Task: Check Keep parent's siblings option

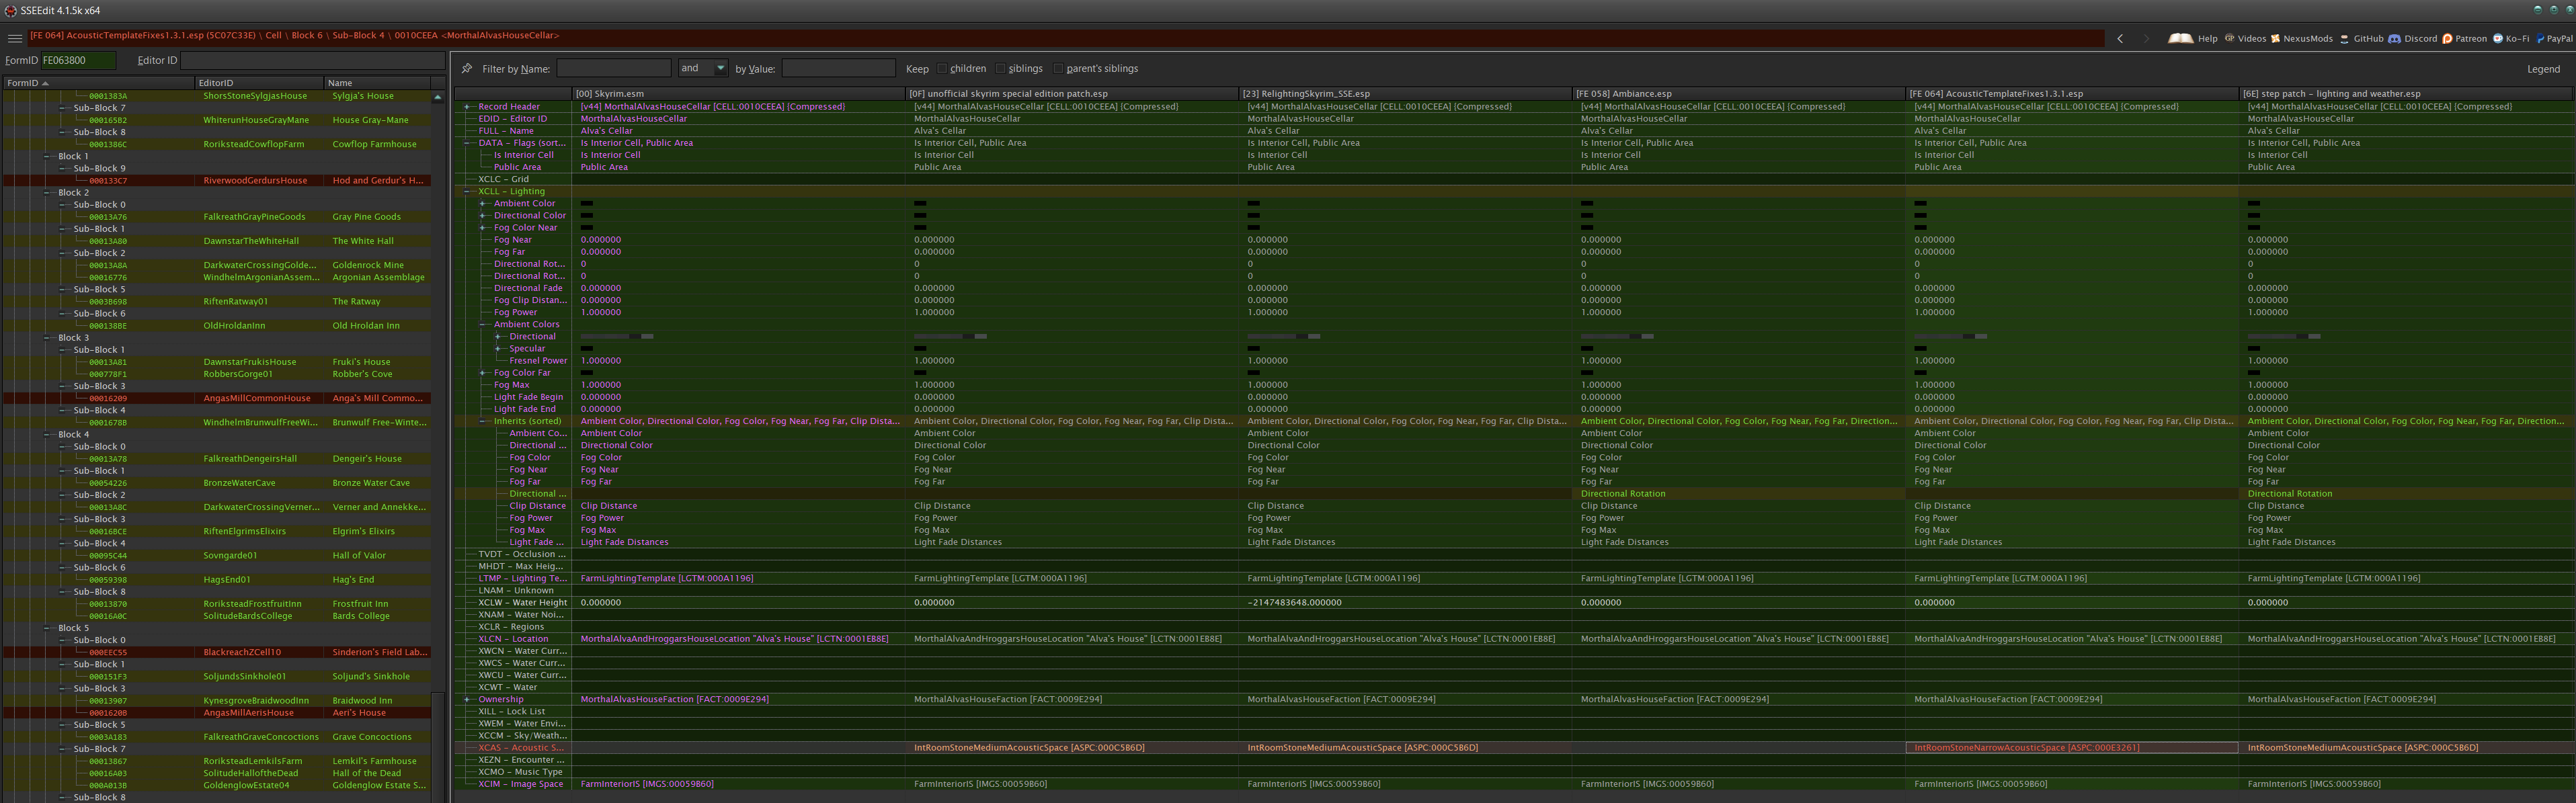Action: point(1058,69)
